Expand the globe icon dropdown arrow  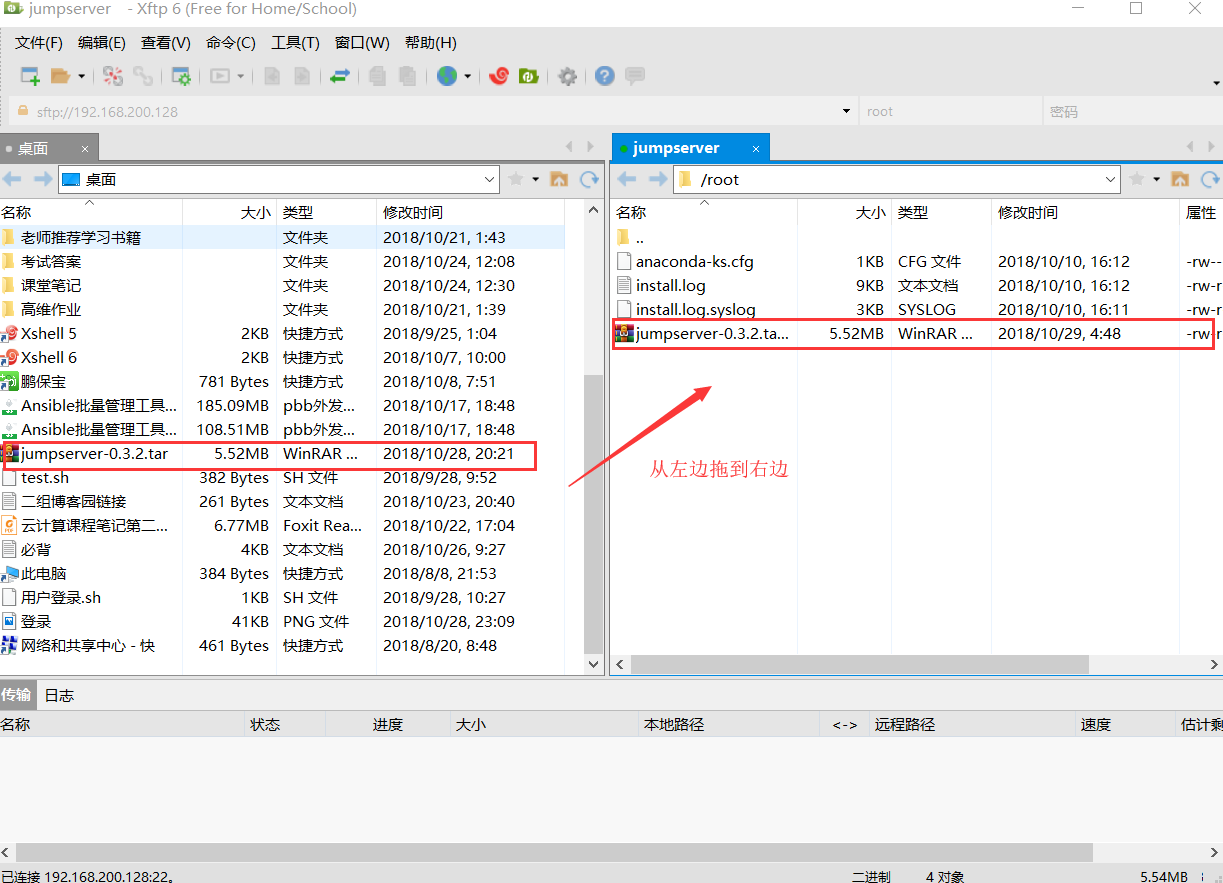467,76
